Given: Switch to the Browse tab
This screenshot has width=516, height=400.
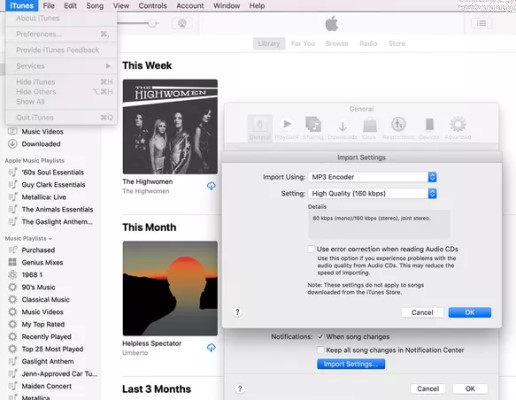Looking at the screenshot, I should [x=337, y=43].
